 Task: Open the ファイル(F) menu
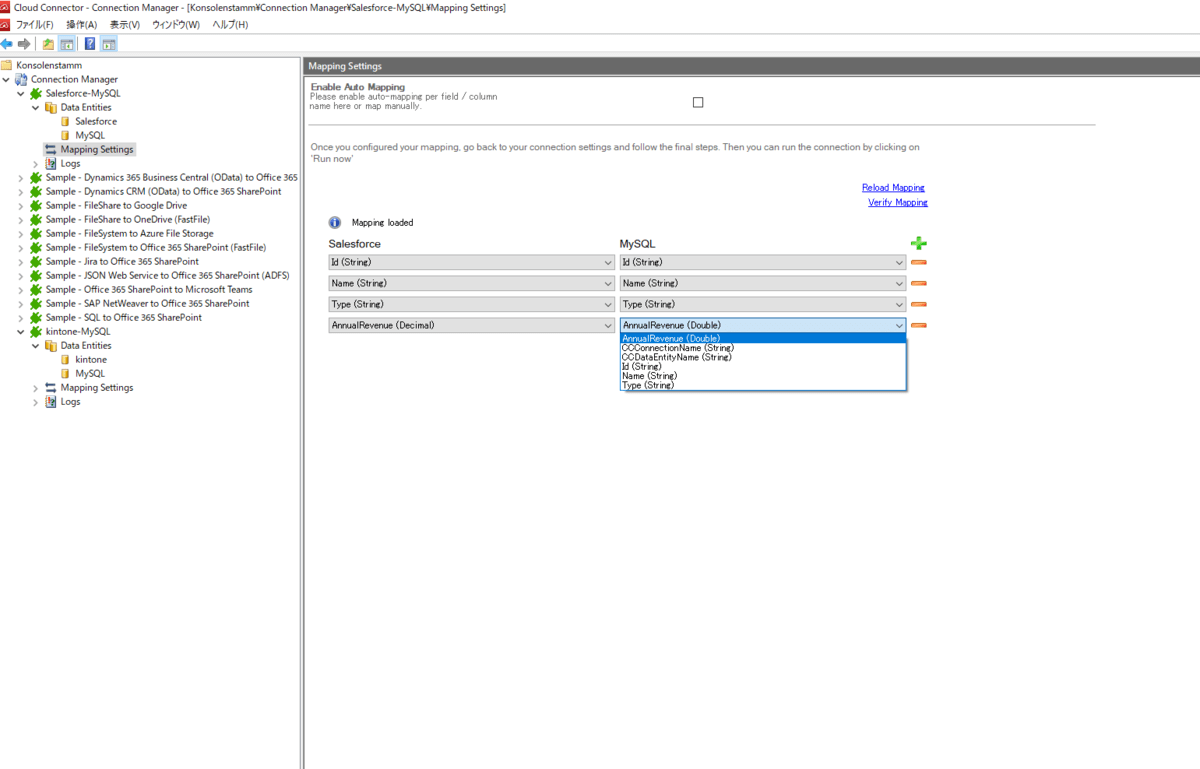[35, 24]
